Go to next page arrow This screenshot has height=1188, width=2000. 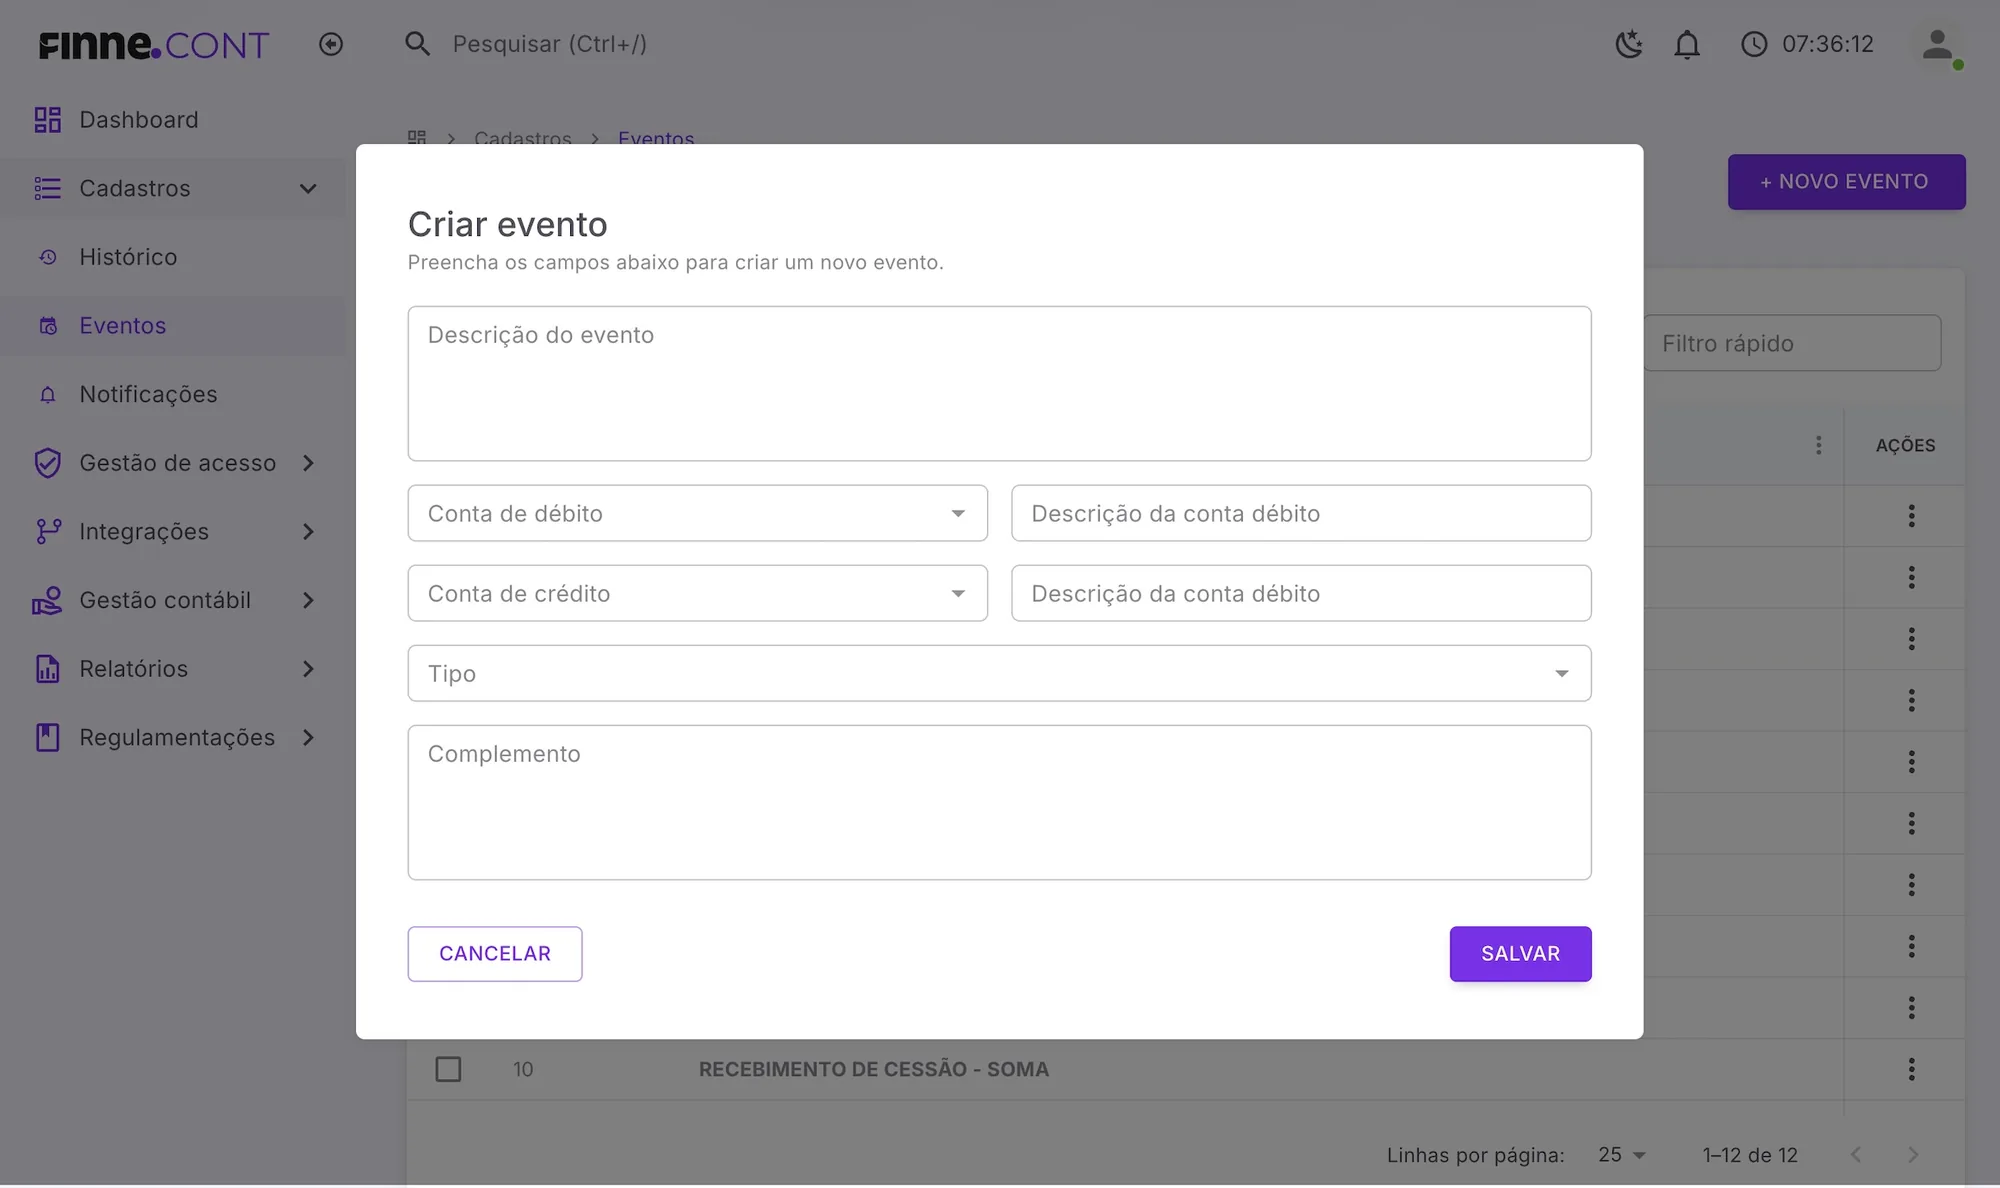click(1913, 1155)
